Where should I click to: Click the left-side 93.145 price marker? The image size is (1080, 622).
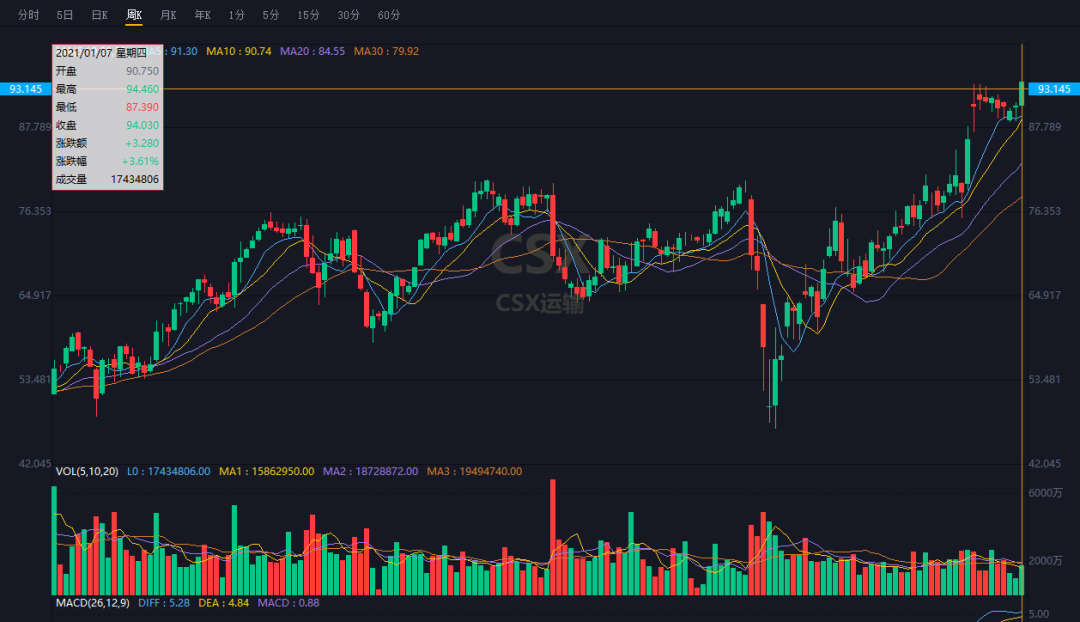point(24,89)
